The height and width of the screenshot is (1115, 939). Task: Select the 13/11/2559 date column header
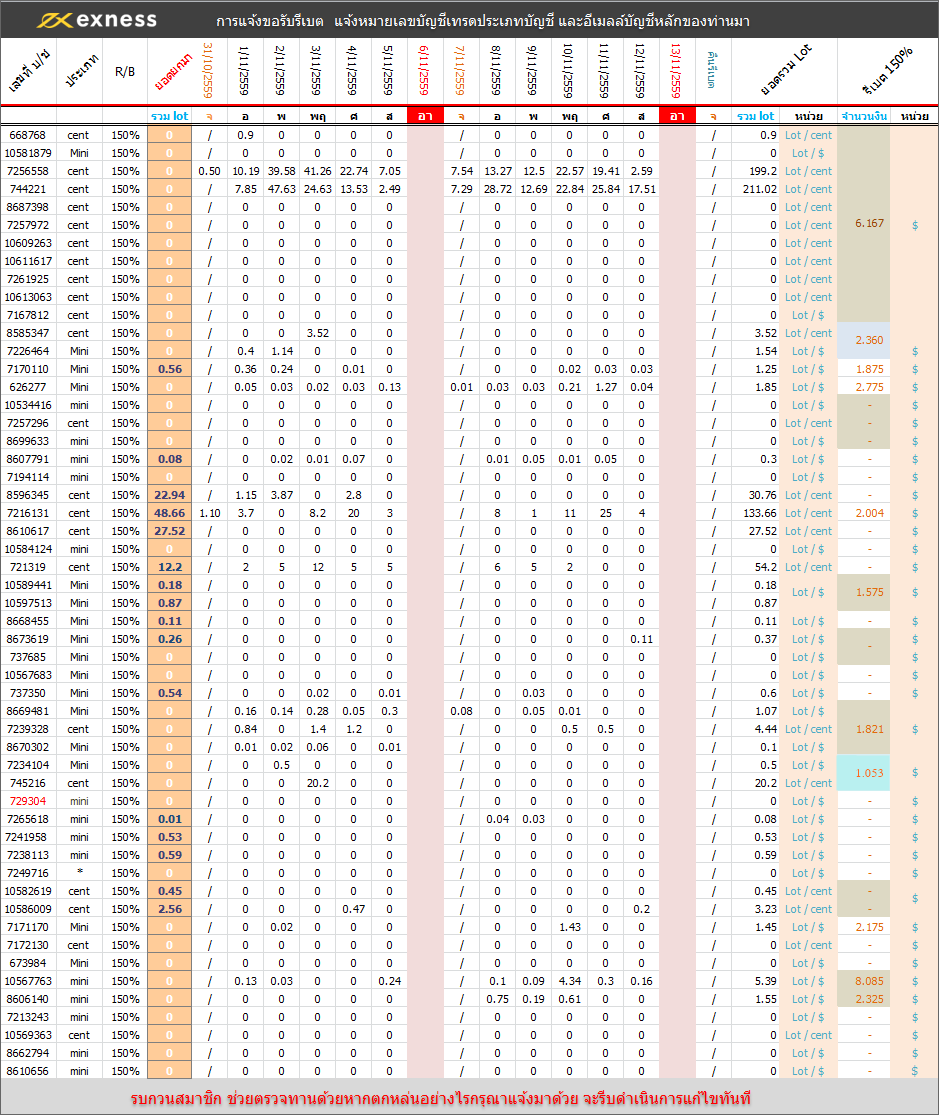tap(677, 70)
